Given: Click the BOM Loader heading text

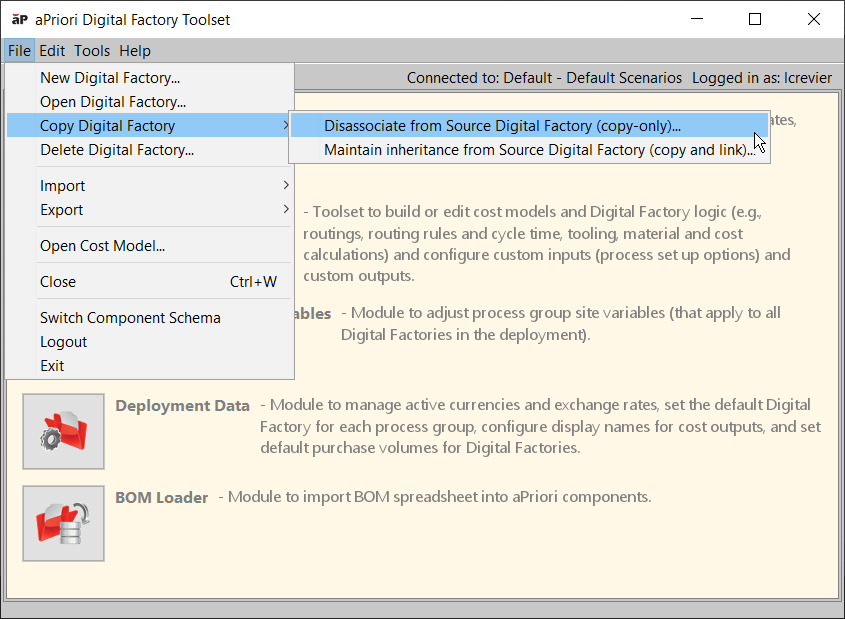Looking at the screenshot, I should tap(162, 498).
